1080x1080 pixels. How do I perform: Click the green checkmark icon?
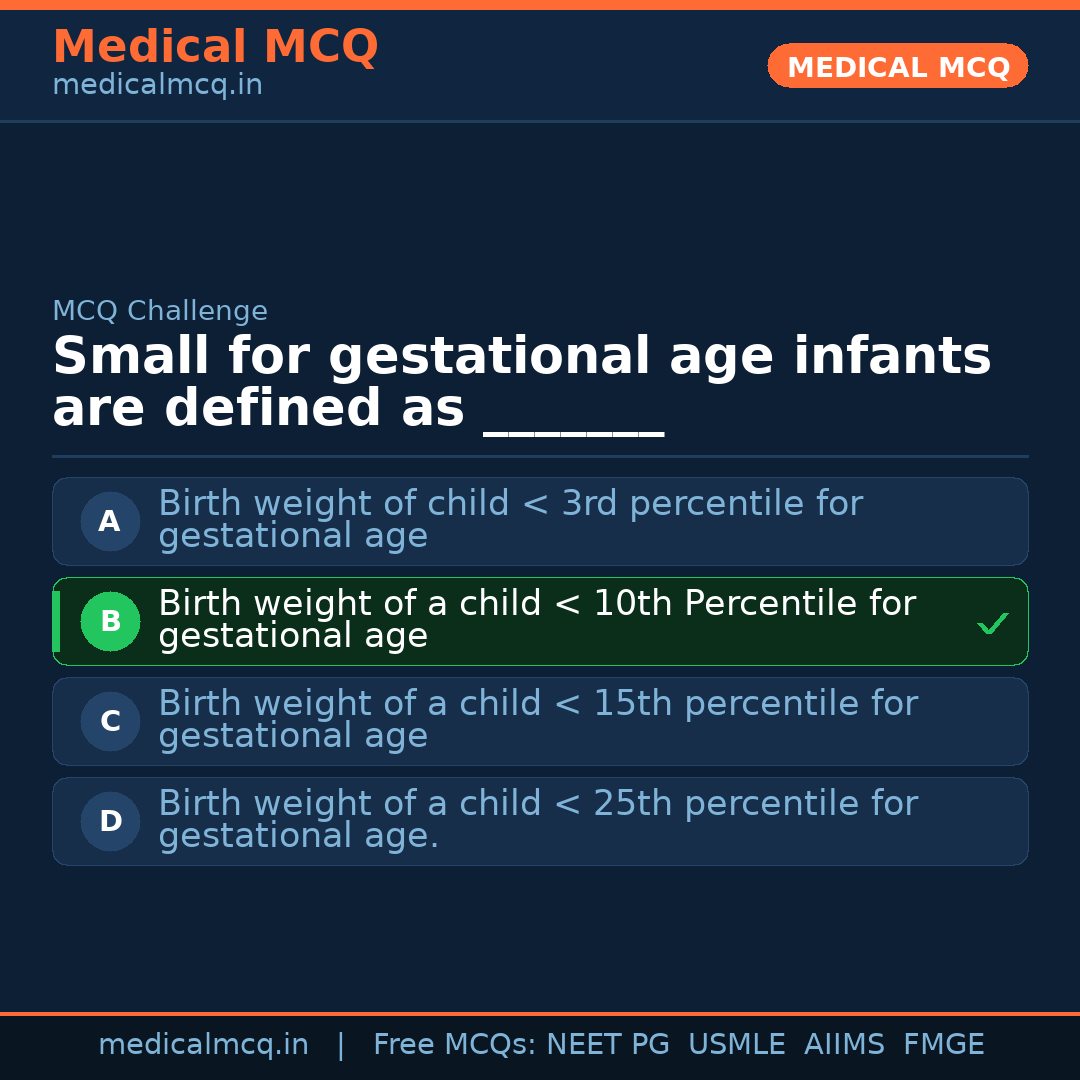992,624
